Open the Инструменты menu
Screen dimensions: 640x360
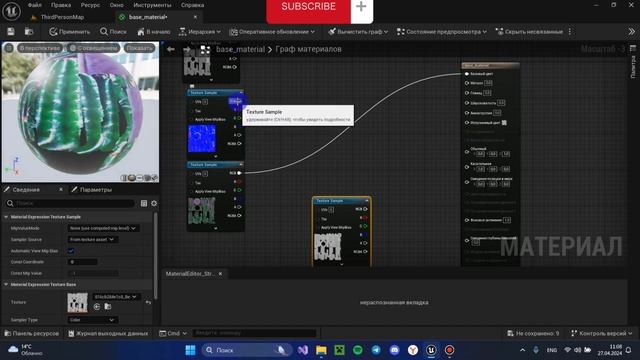pyautogui.click(x=152, y=5)
